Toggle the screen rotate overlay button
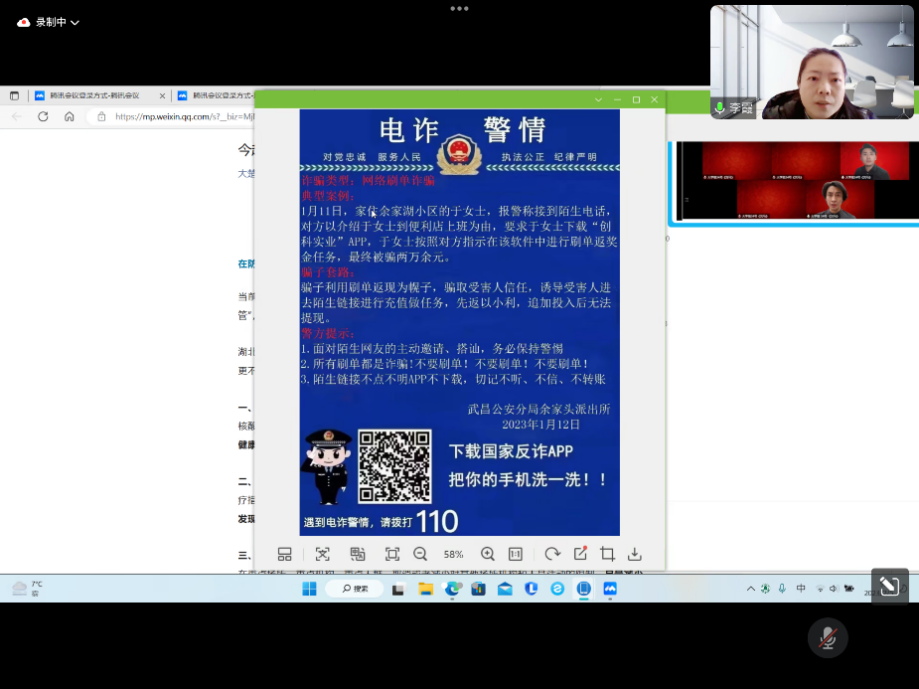This screenshot has height=689, width=919. [x=889, y=586]
